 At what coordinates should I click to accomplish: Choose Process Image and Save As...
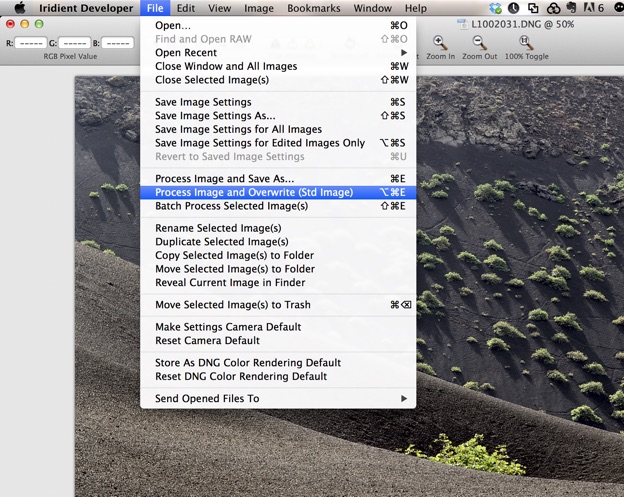pyautogui.click(x=278, y=179)
